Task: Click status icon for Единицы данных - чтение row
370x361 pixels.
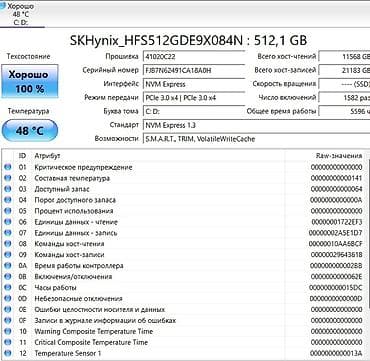Action: (x=7, y=222)
